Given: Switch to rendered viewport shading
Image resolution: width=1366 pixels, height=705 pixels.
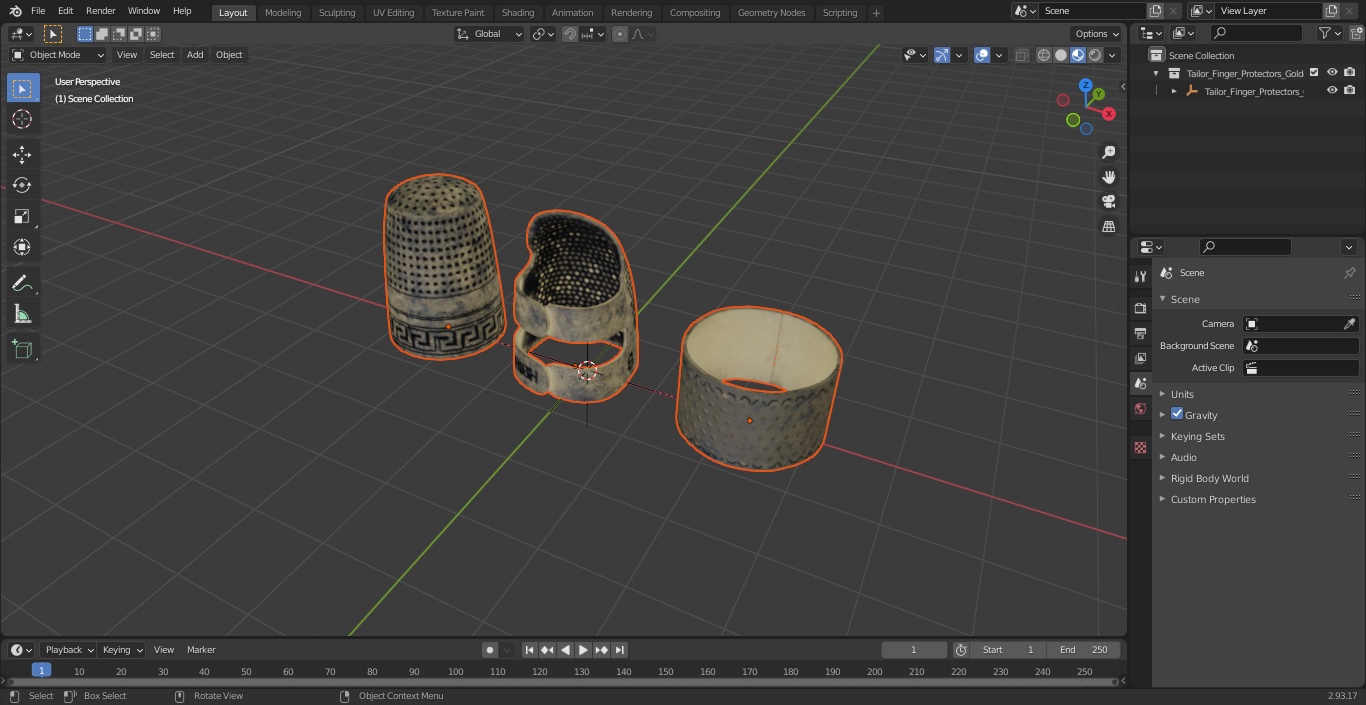Looking at the screenshot, I should coord(1095,55).
